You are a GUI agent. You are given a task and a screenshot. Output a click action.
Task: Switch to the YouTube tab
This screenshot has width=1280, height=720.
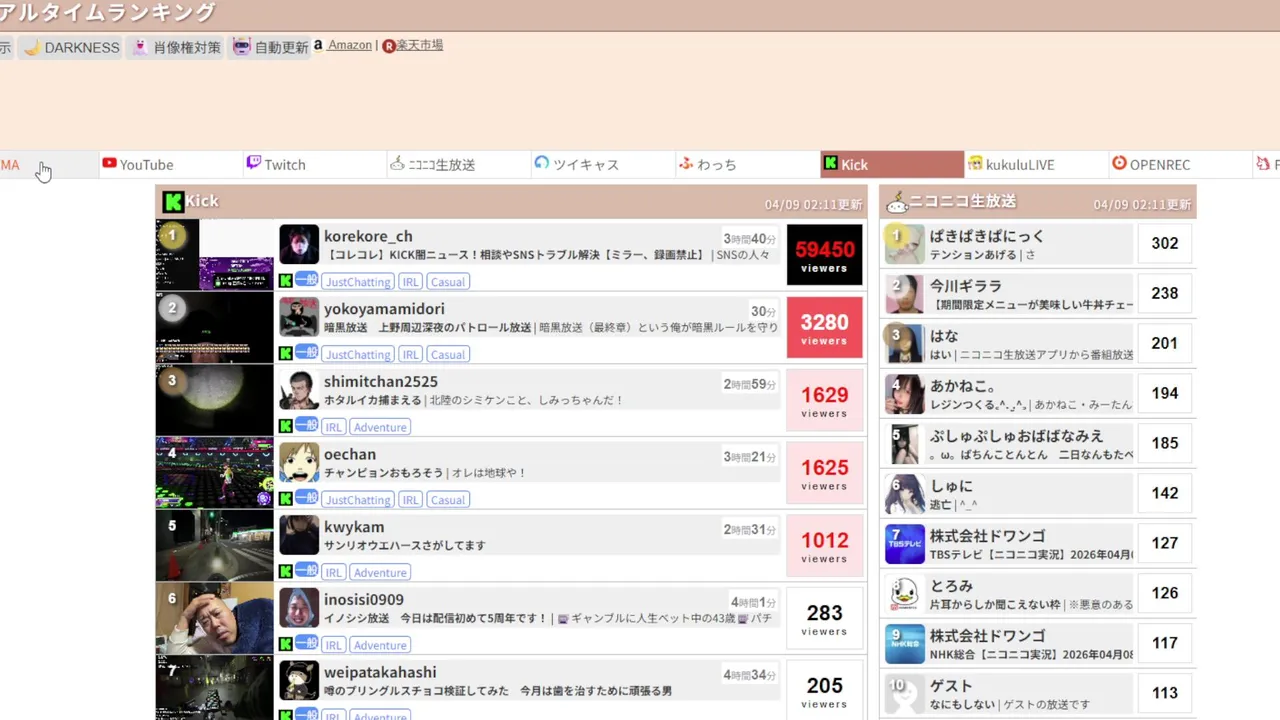pyautogui.click(x=170, y=165)
